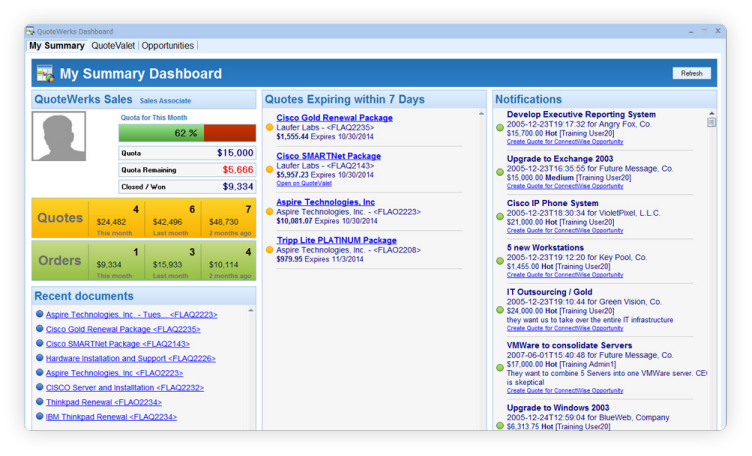This screenshot has width=752, height=456.
Task: Click the Closed / Won $9,334 value
Action: pos(237,187)
